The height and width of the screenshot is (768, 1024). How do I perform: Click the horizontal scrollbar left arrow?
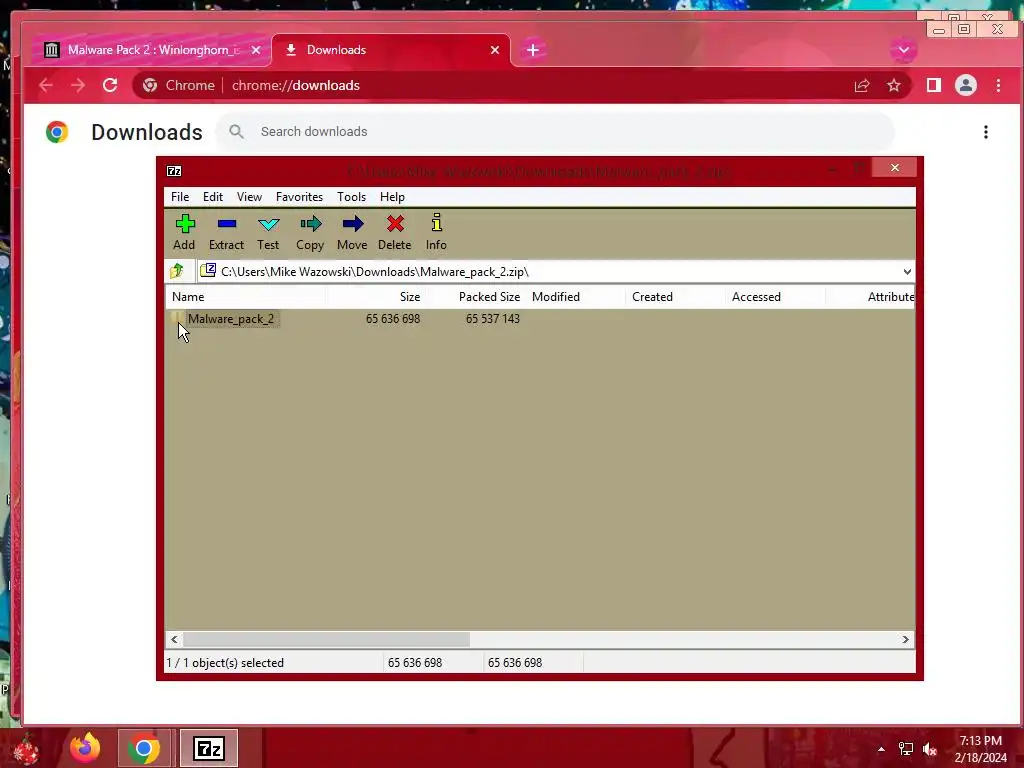pyautogui.click(x=174, y=639)
